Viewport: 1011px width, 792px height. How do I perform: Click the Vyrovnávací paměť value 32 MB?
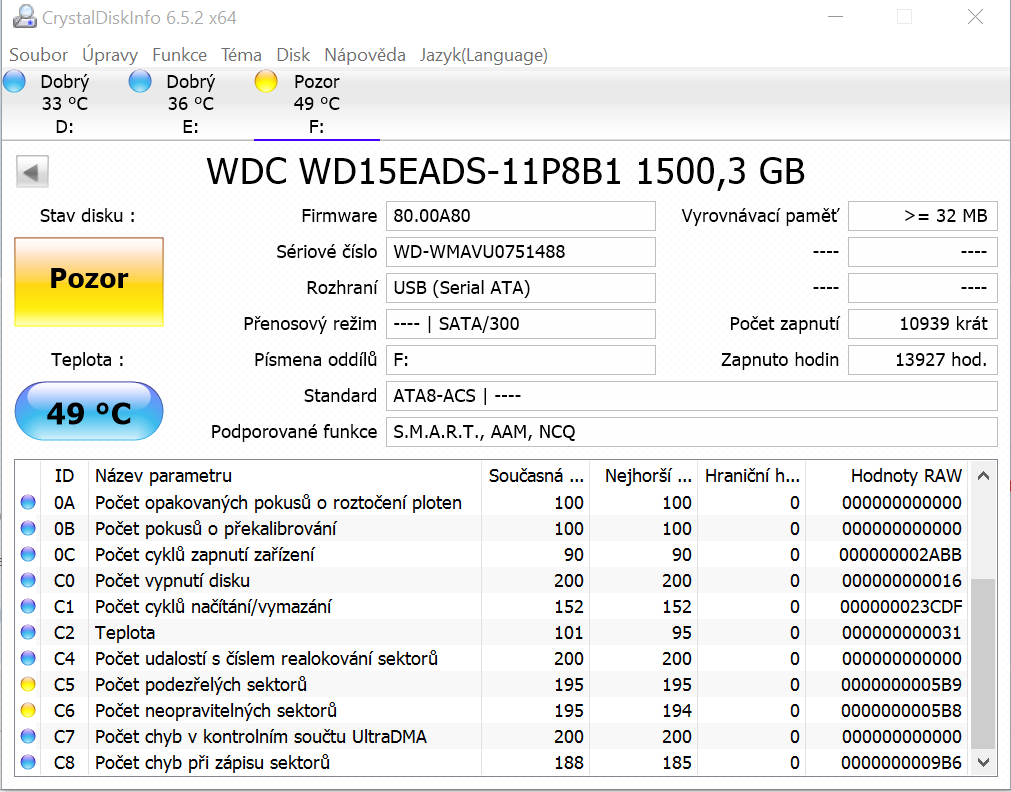923,215
